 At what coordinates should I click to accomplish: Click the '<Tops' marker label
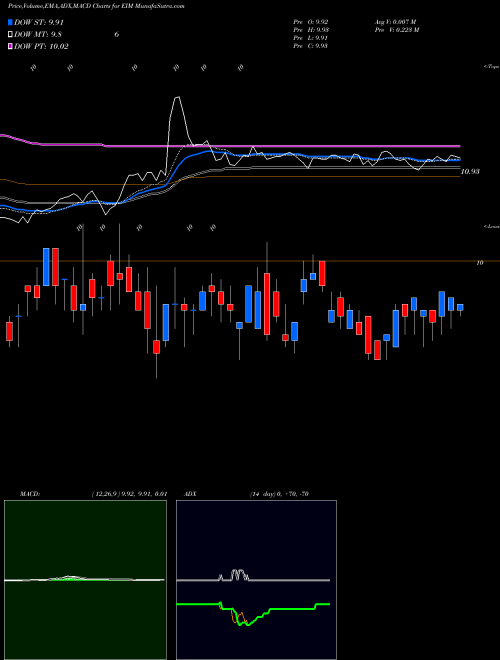[492, 67]
